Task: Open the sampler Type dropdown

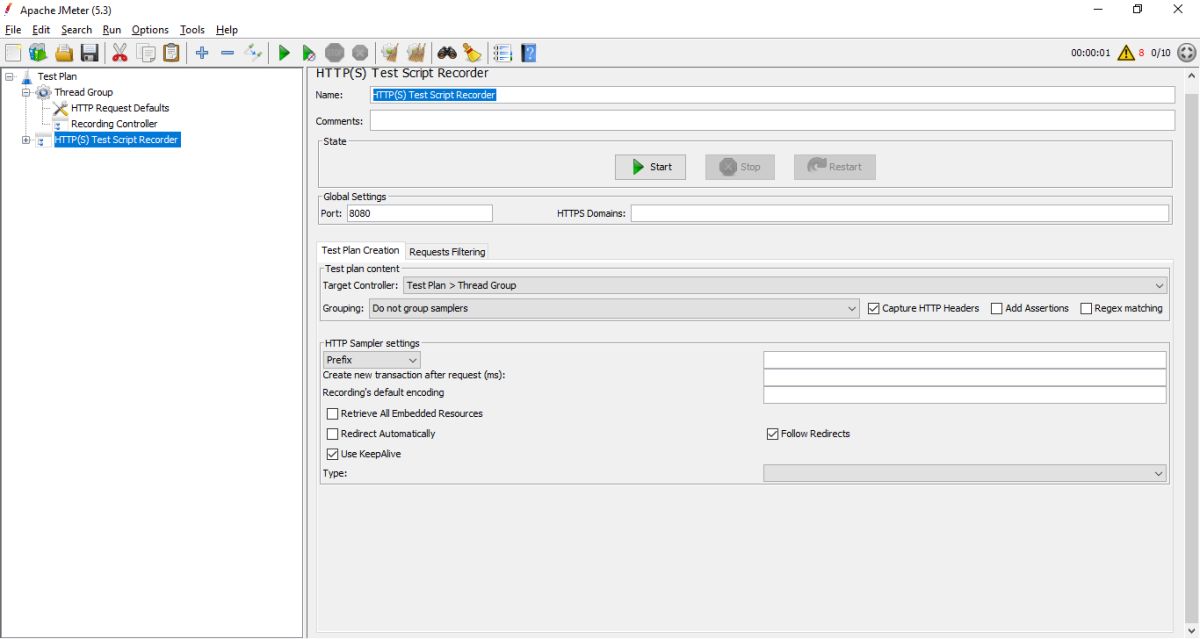Action: [965, 473]
